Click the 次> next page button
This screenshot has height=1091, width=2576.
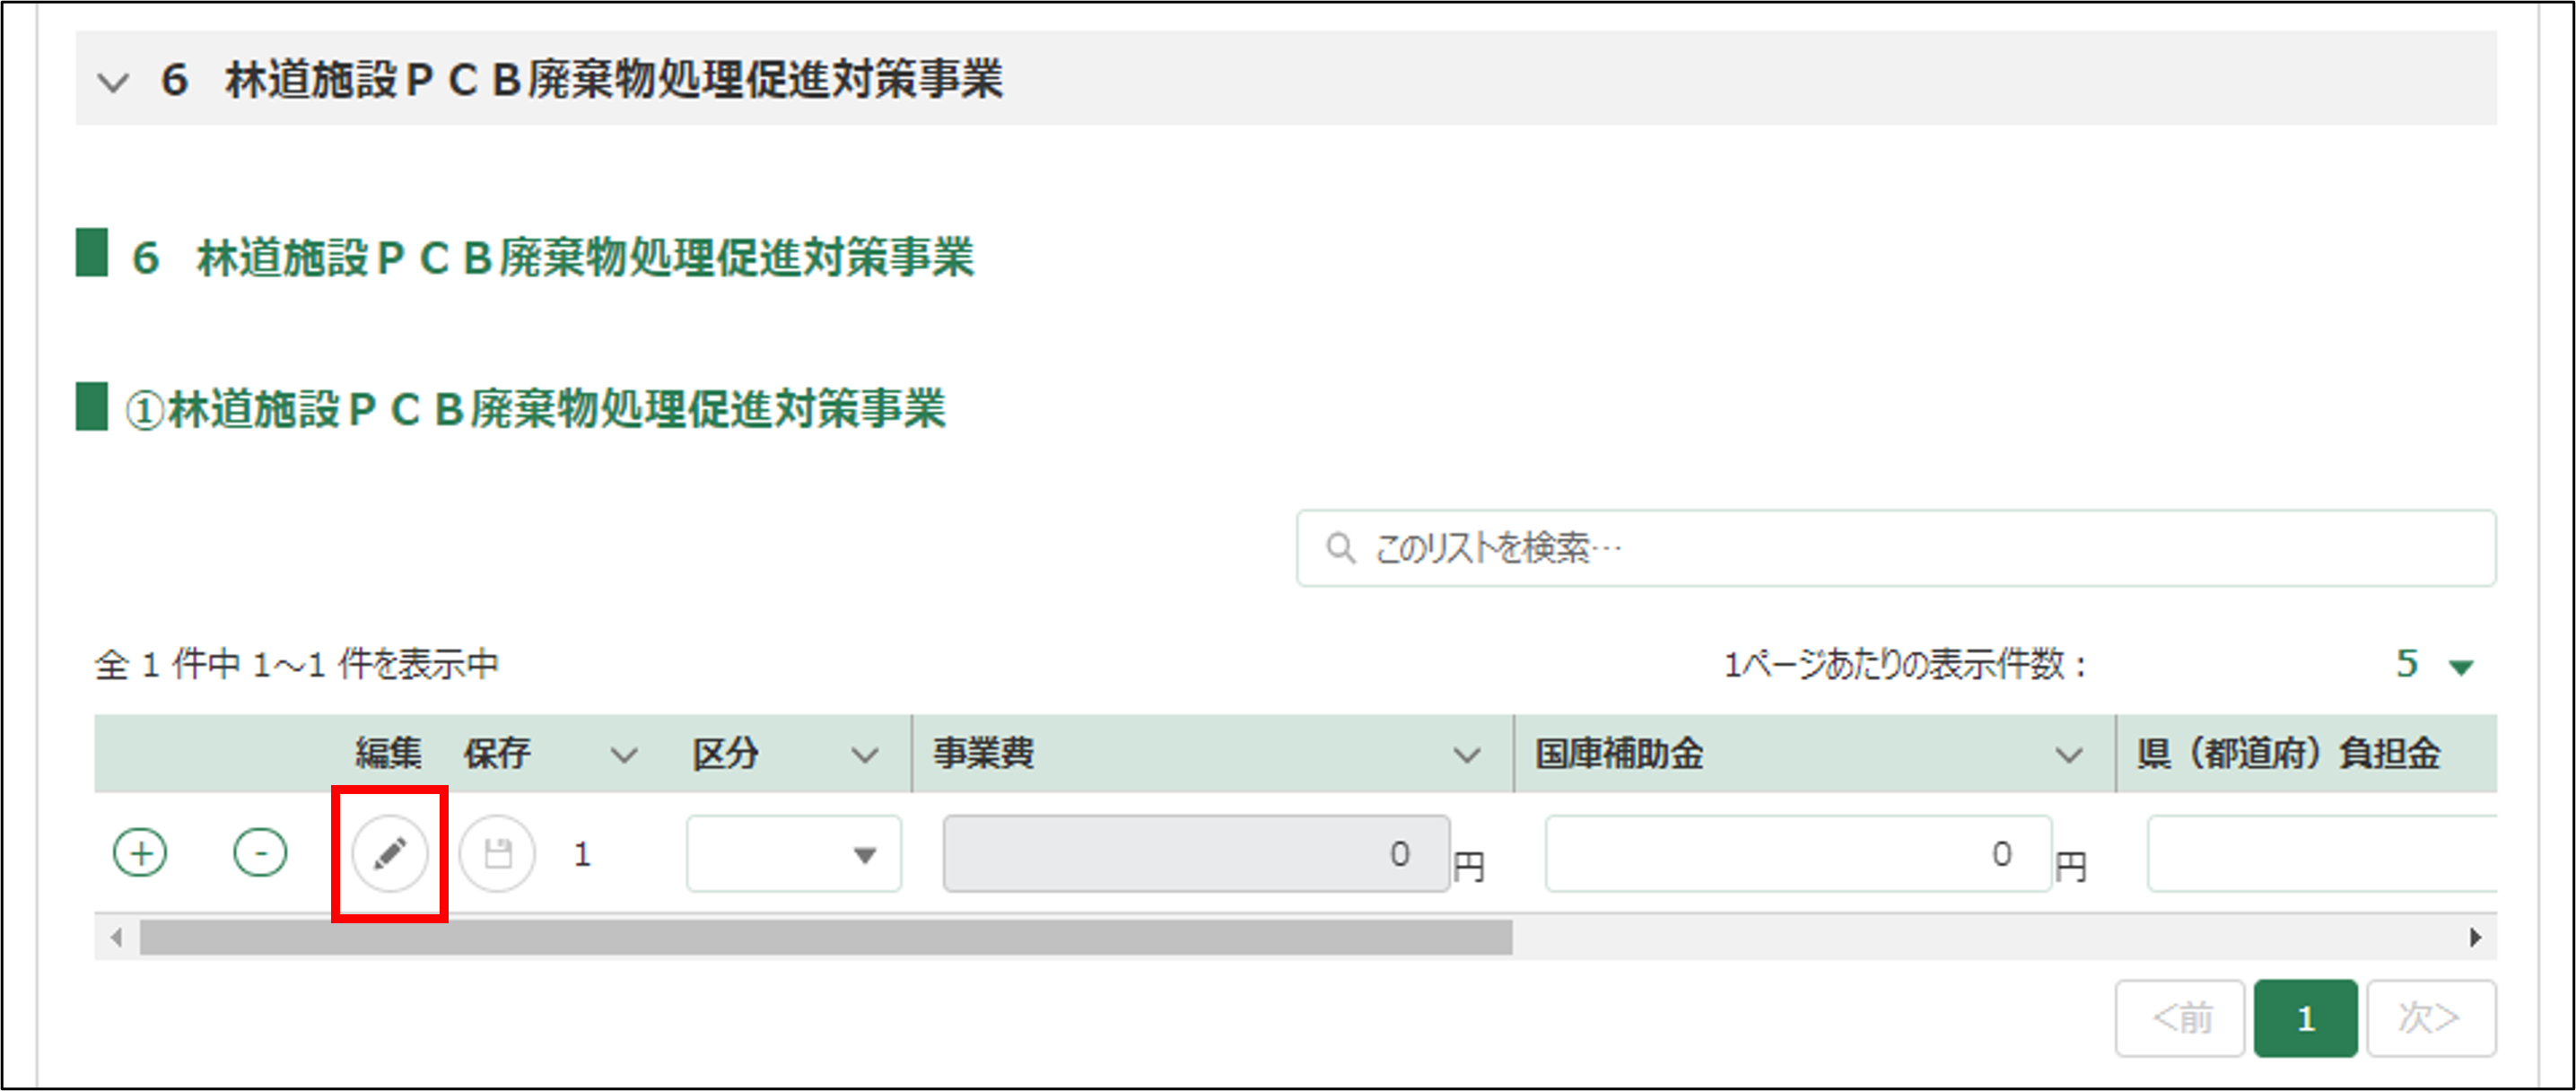point(2430,1018)
